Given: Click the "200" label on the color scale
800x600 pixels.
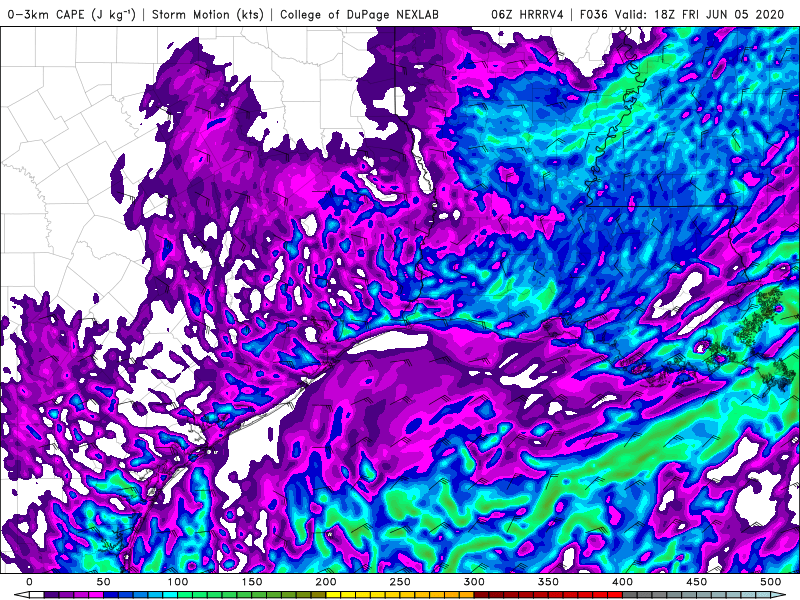Looking at the screenshot, I should (326, 582).
